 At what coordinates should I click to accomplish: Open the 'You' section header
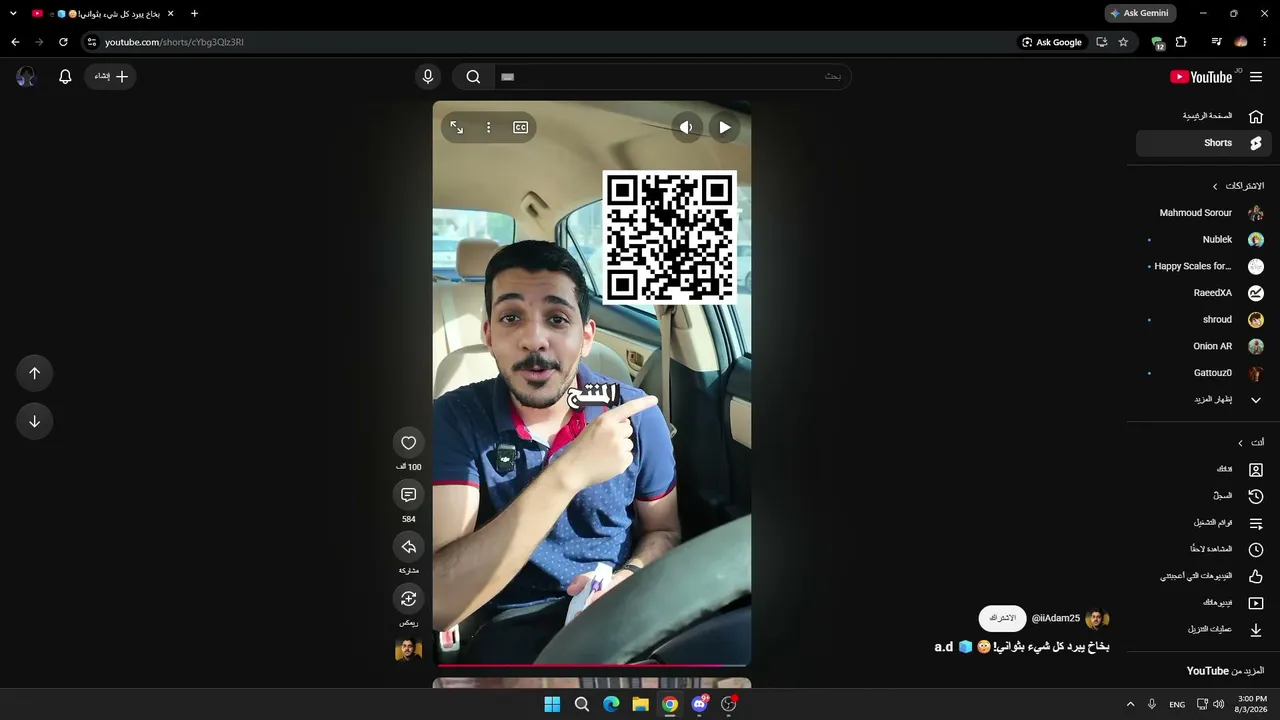click(1250, 442)
